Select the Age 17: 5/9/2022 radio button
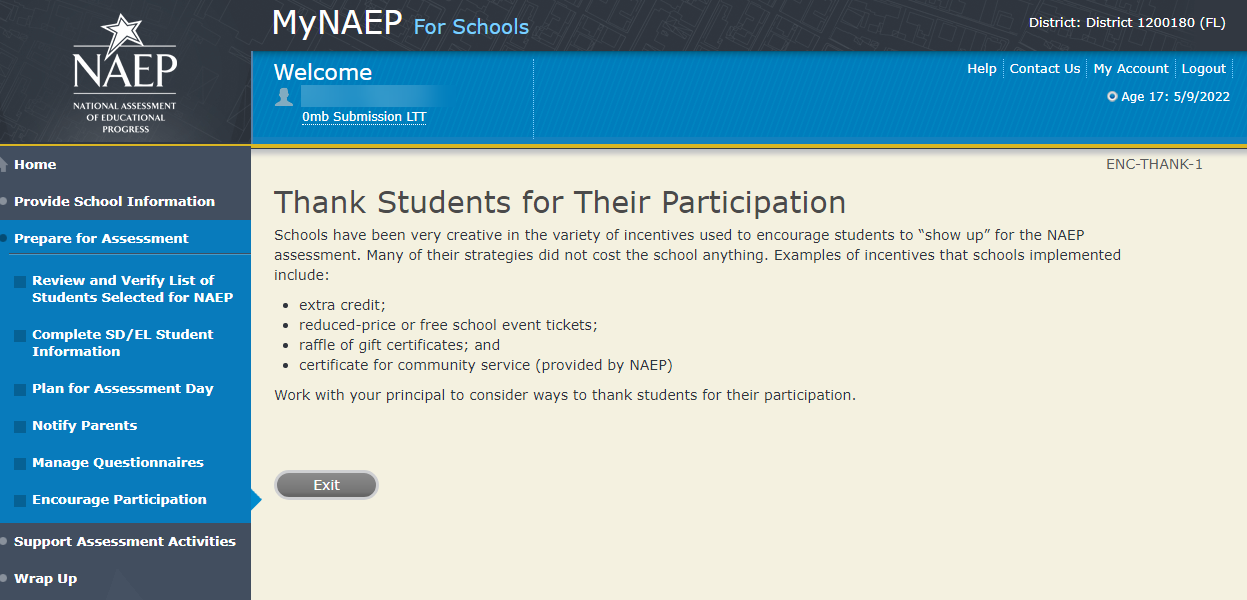 click(1112, 97)
